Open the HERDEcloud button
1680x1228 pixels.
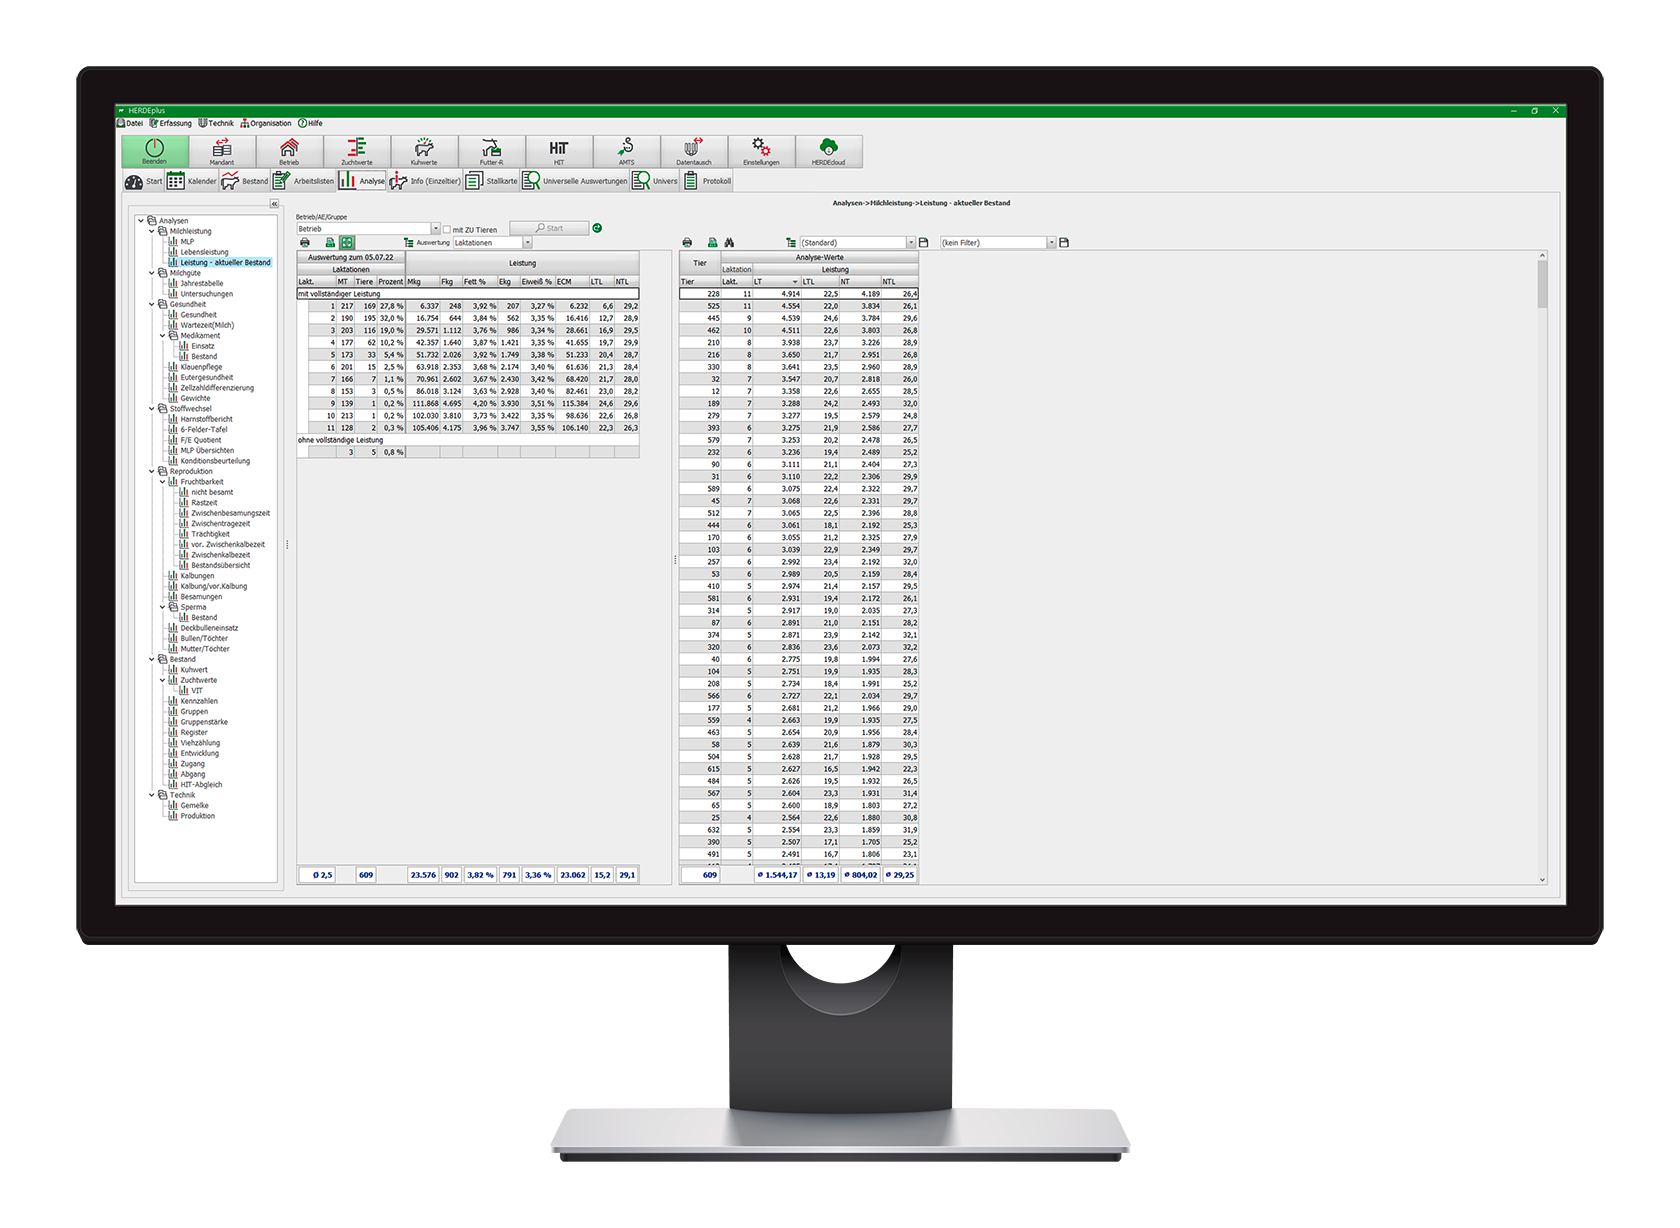(x=828, y=151)
